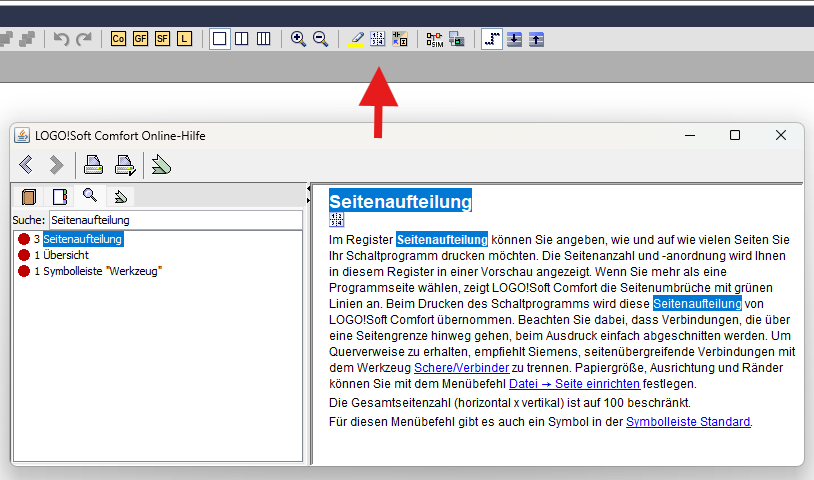Viewport: 814px width, 480px height.
Task: Add help topic to favorites
Action: (161, 165)
